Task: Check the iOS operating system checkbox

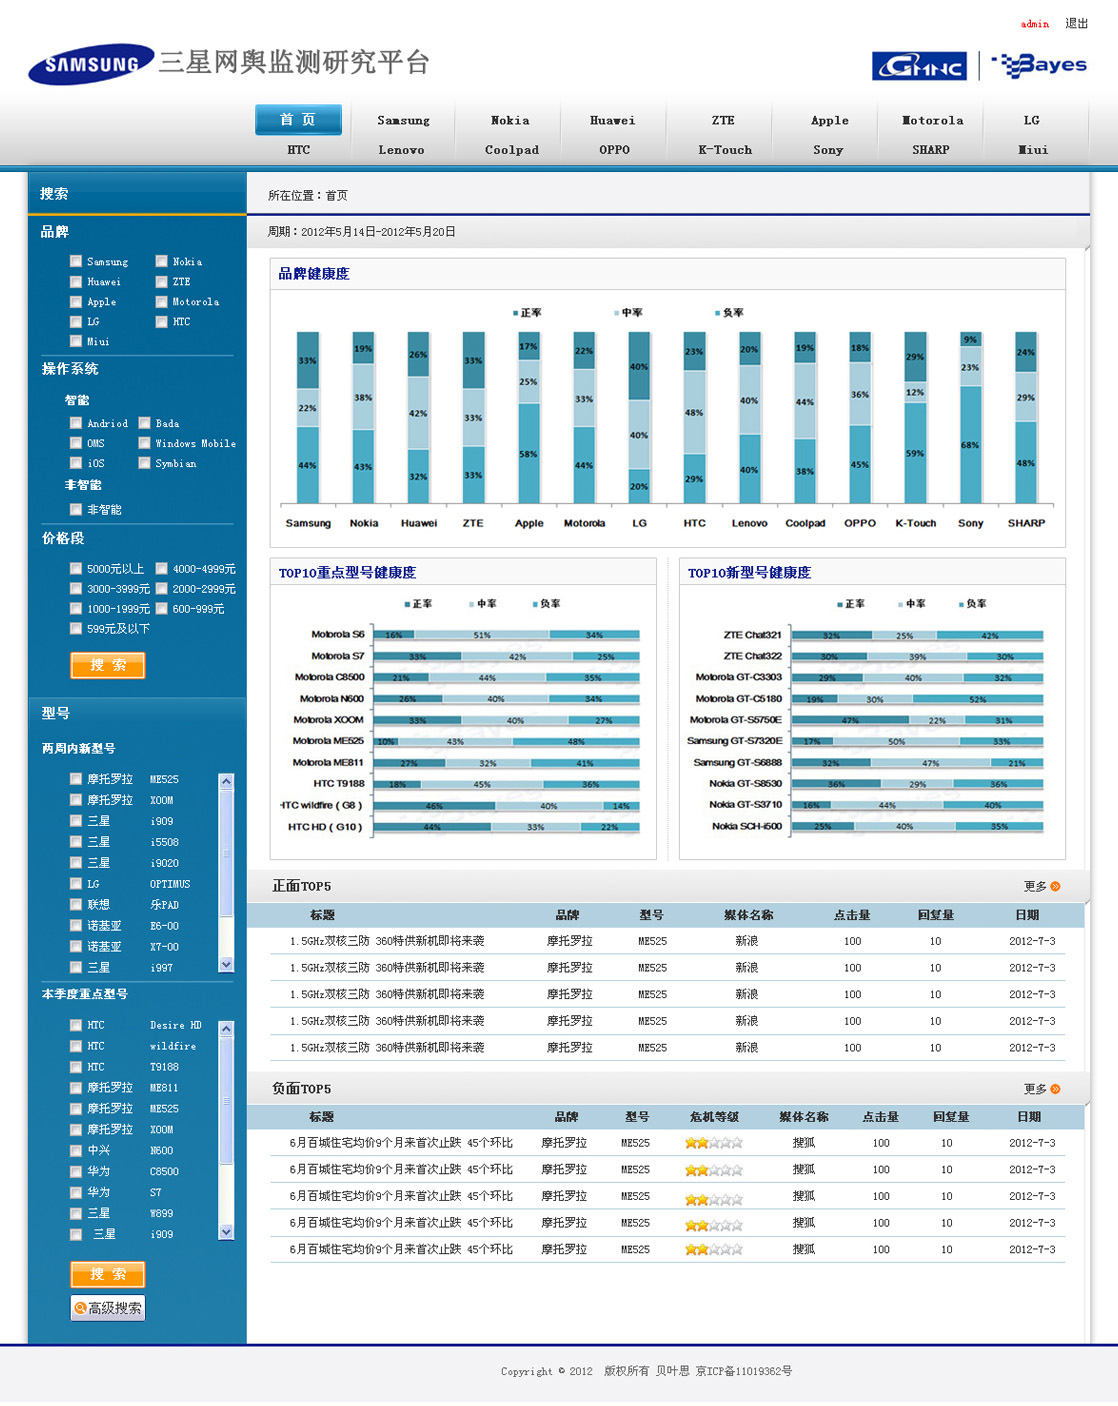Action: click(x=76, y=463)
